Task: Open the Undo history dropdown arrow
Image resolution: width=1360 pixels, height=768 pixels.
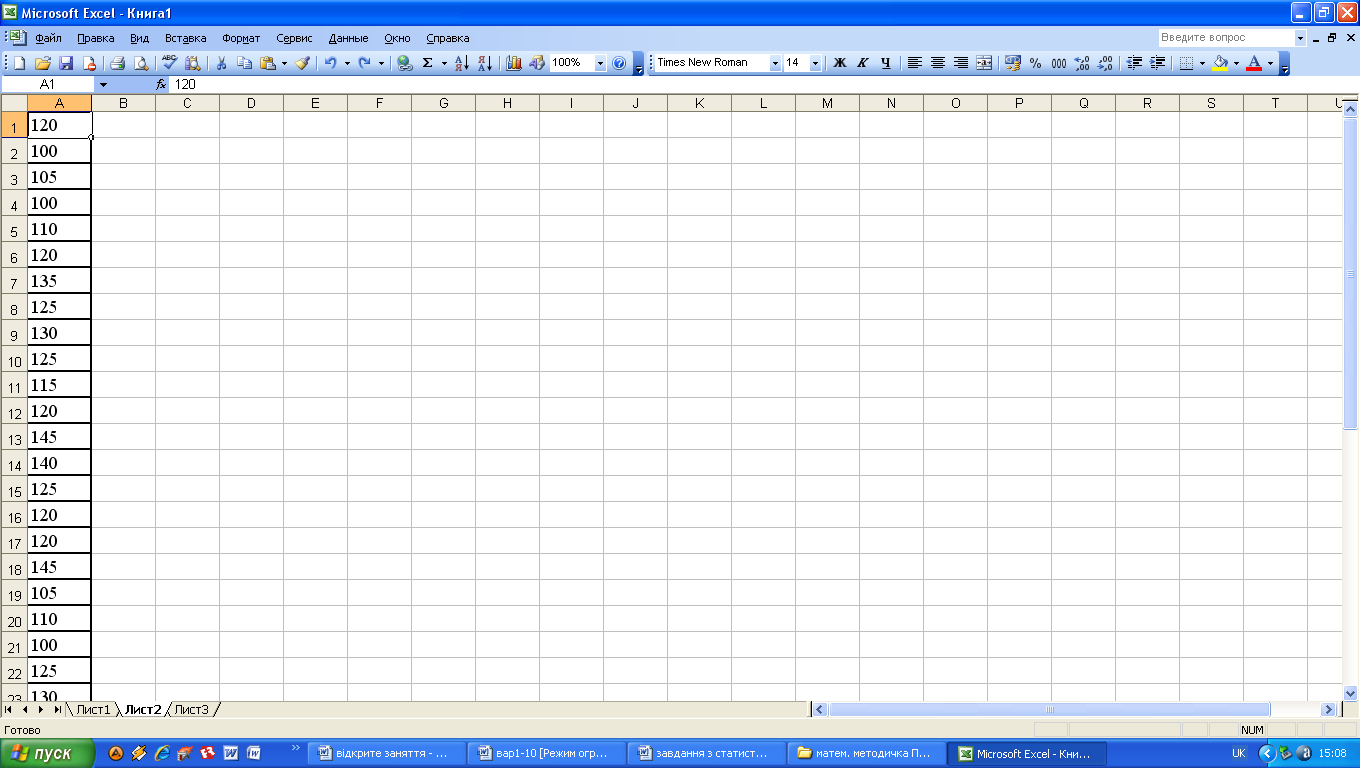Action: tap(347, 63)
